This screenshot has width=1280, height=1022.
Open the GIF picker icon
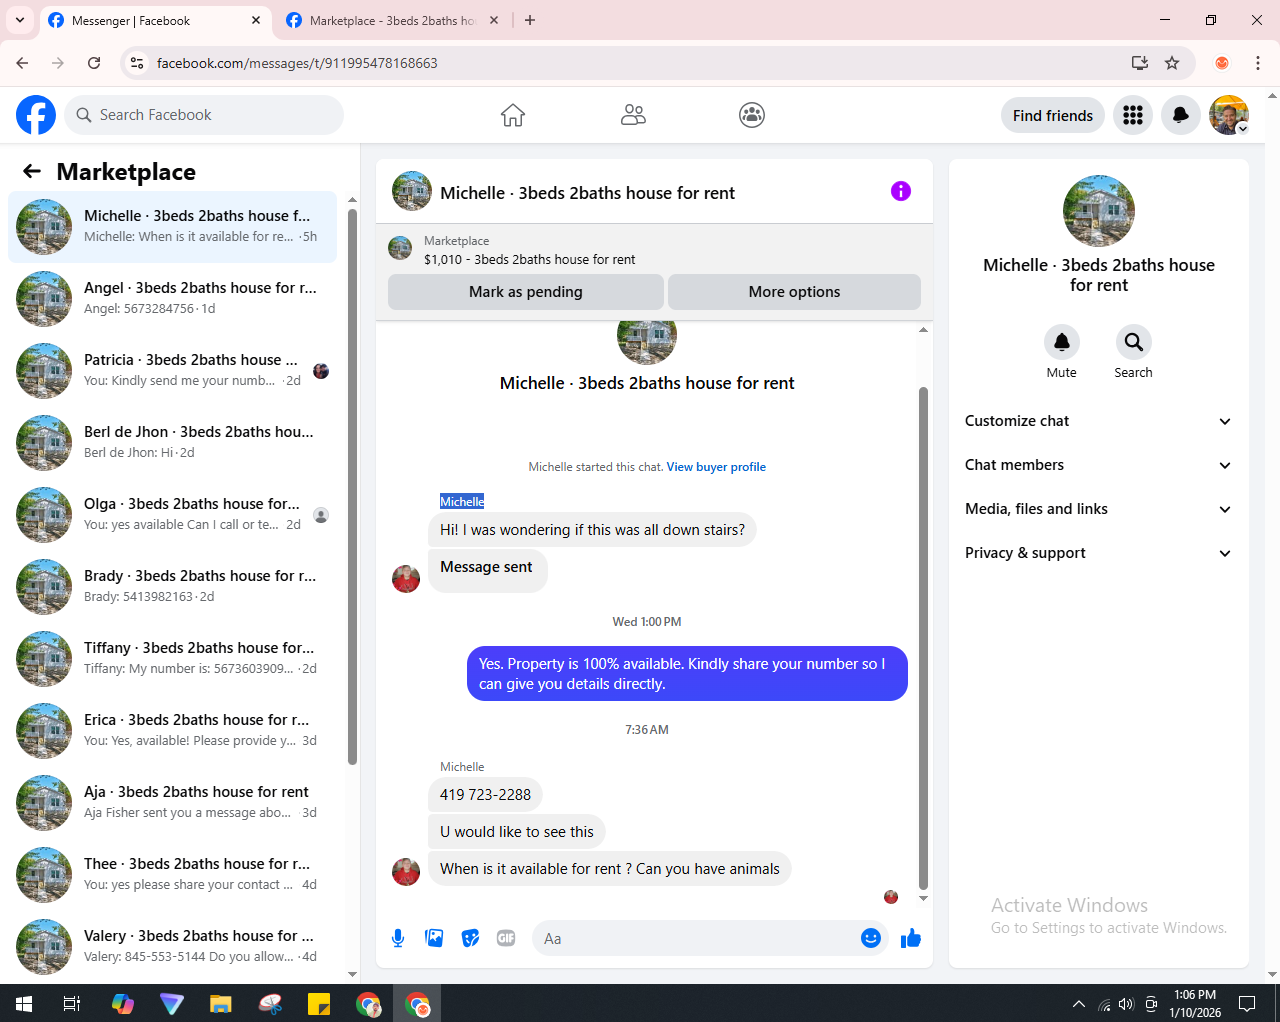coord(506,938)
